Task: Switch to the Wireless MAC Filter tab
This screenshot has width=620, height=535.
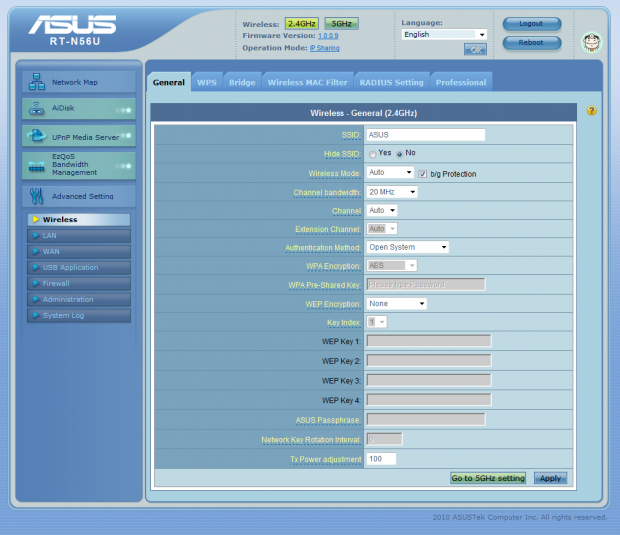Action: [x=308, y=82]
